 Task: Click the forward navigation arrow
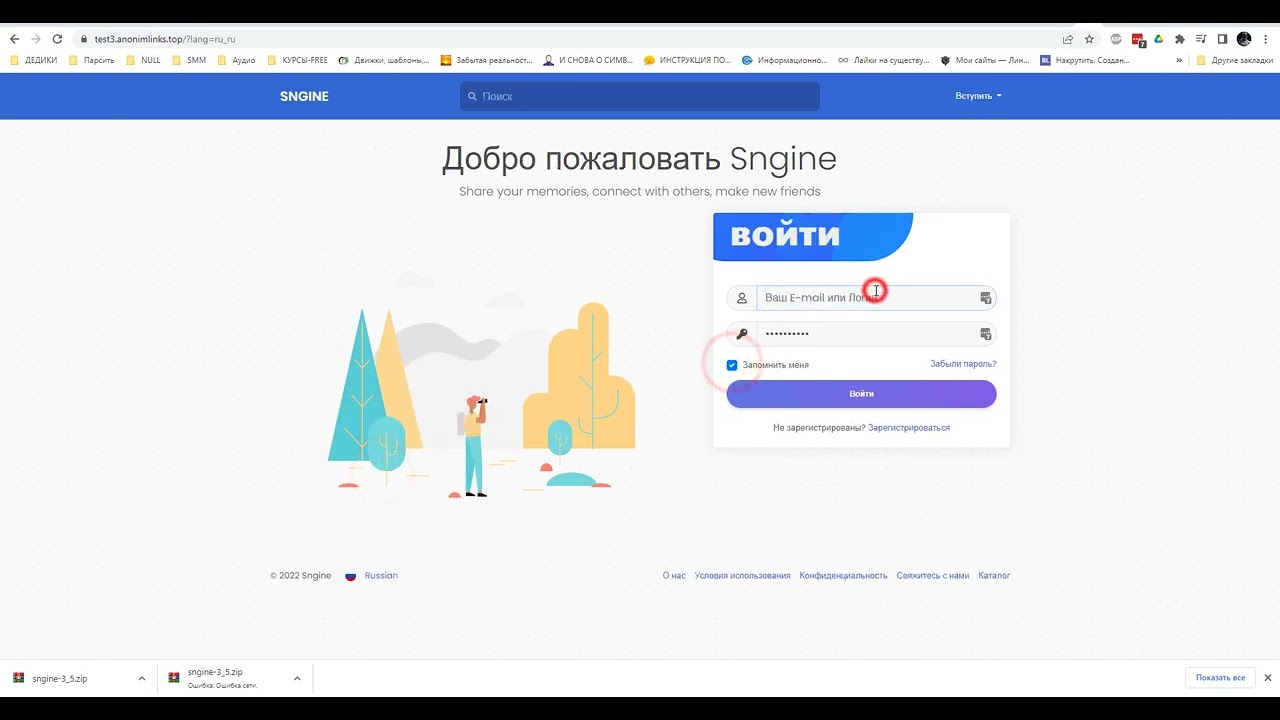[x=36, y=39]
